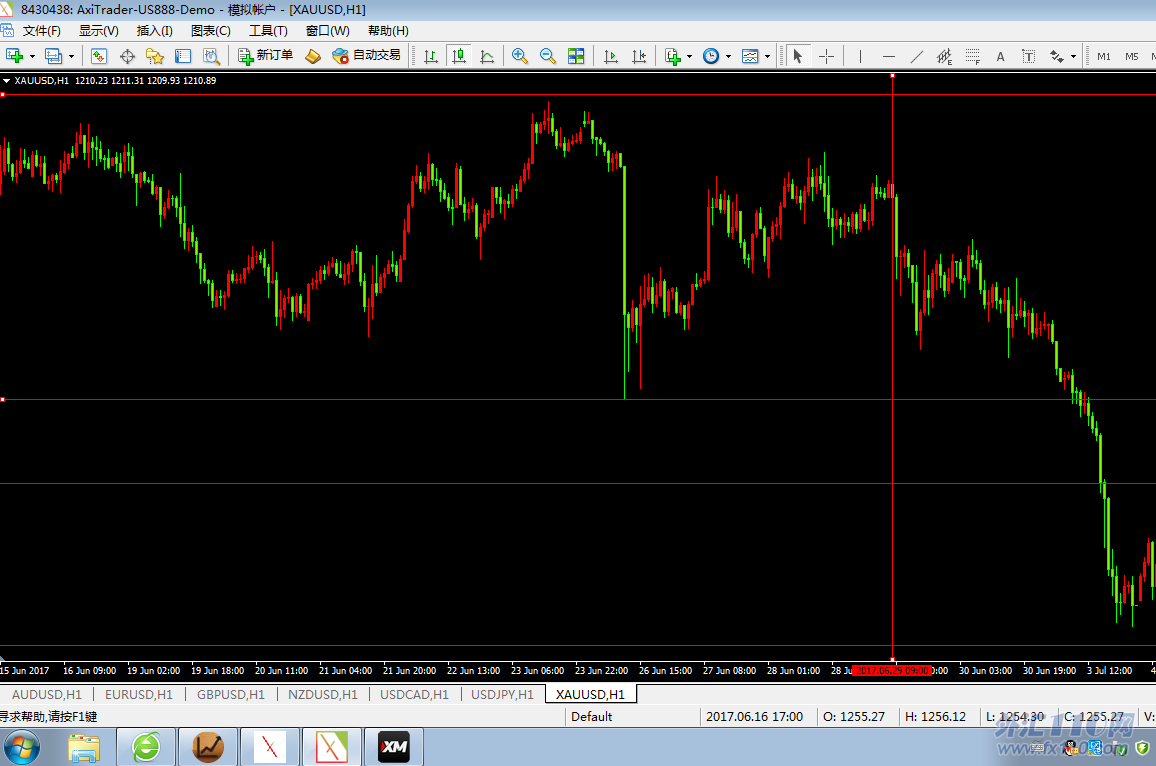Open the Navigator panel with star folder icon

(154, 56)
